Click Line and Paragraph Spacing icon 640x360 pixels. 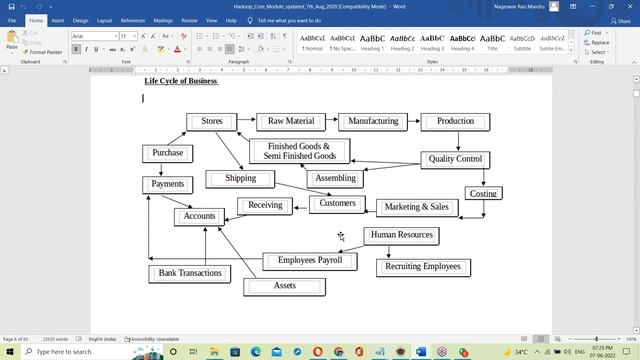pyautogui.click(x=242, y=49)
